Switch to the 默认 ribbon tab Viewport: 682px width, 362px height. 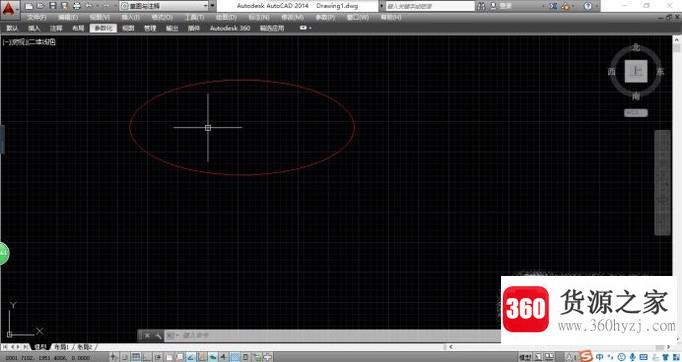click(x=12, y=28)
